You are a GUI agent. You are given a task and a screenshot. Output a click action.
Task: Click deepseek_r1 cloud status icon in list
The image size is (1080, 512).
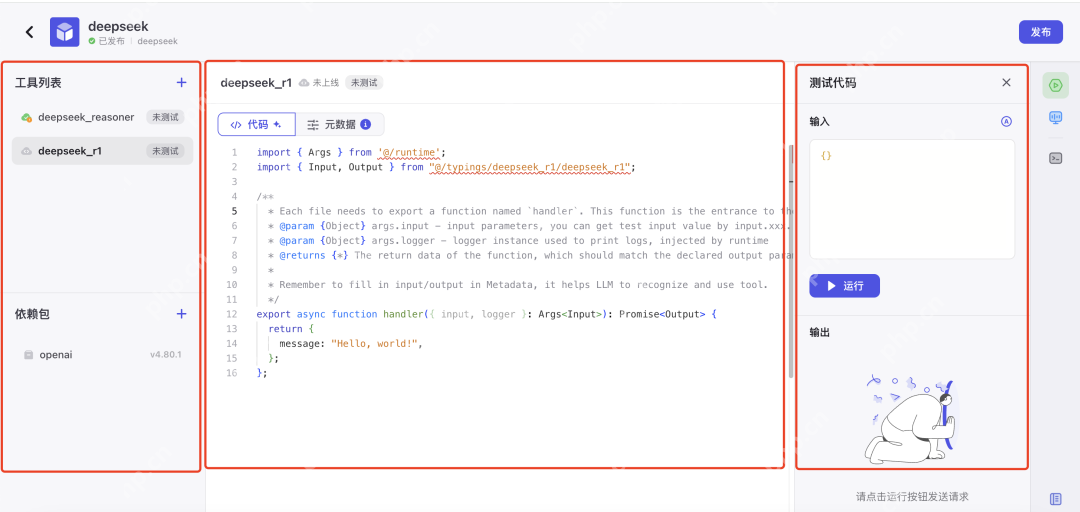point(27,151)
